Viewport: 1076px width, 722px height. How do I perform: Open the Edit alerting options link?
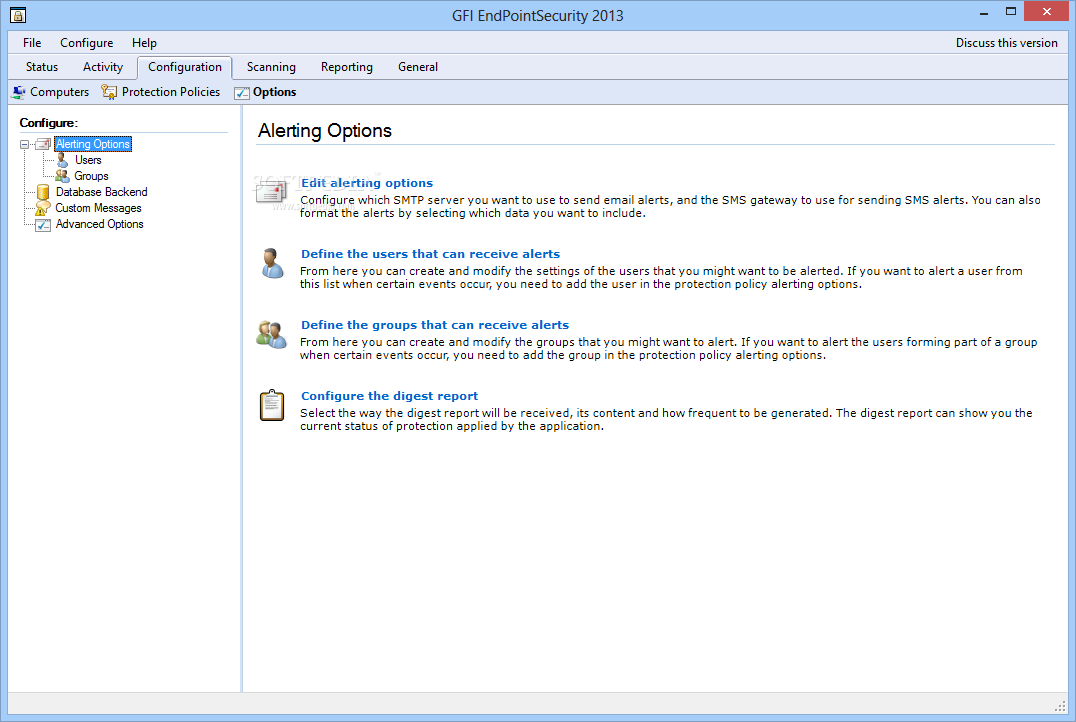(367, 183)
